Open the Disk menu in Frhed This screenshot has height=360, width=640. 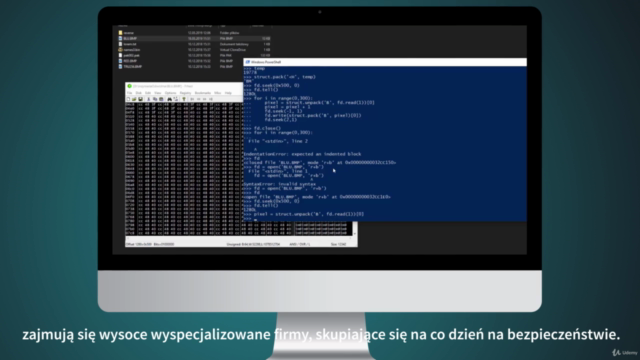click(x=138, y=93)
